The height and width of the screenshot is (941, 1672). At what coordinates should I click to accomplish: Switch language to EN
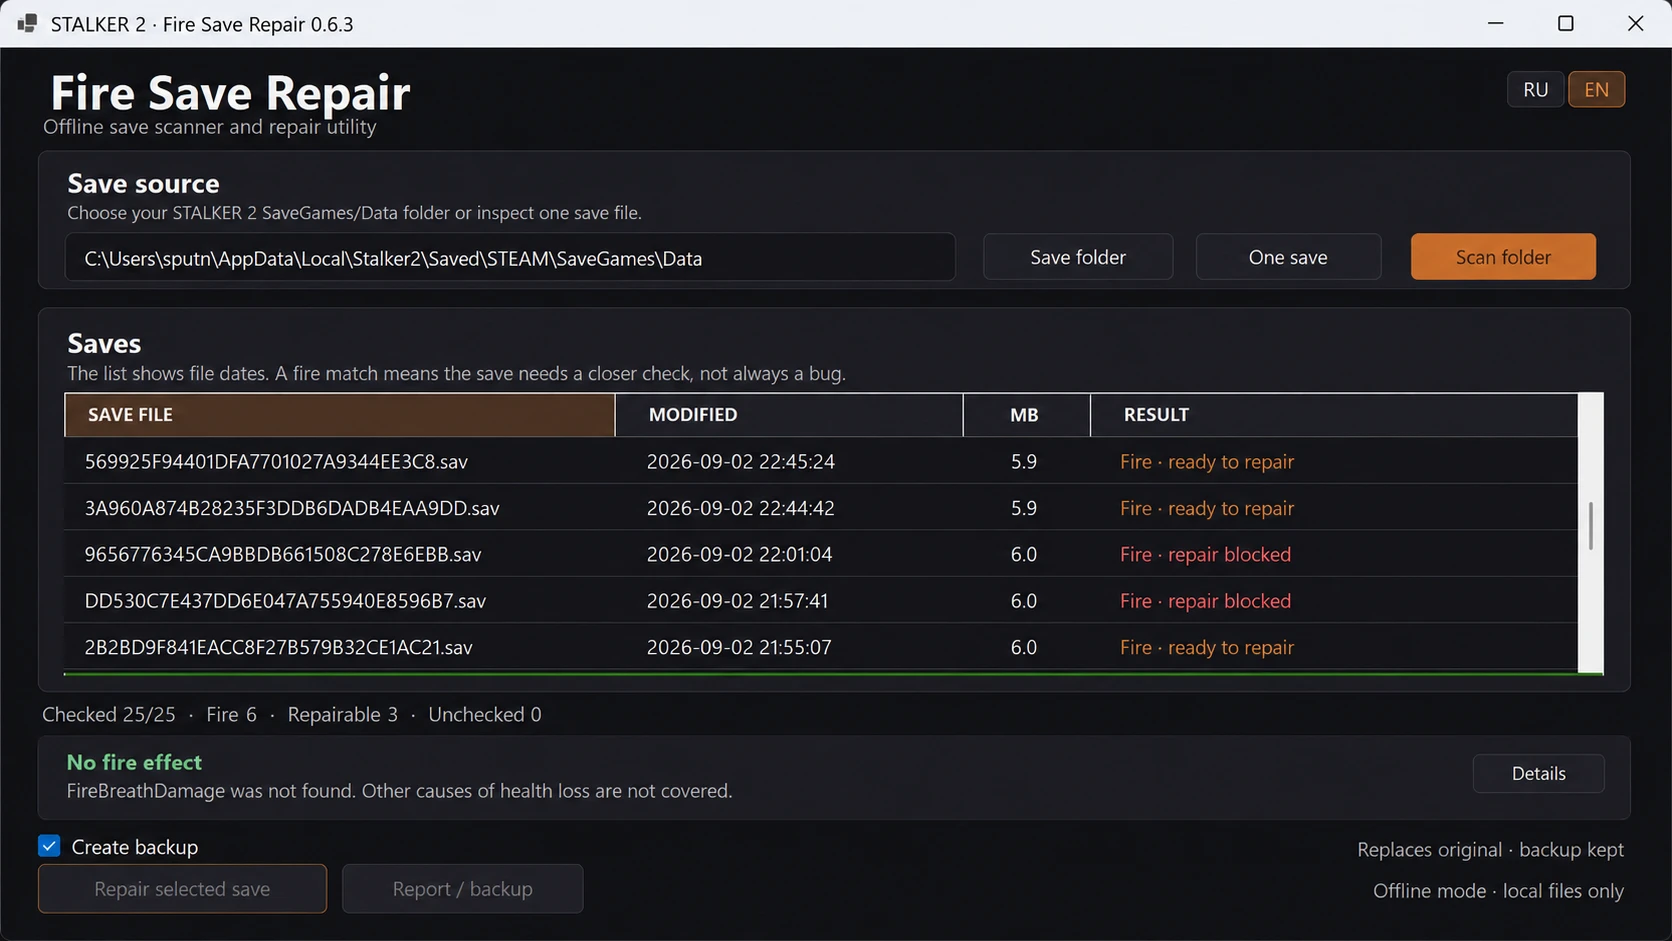tap(1596, 89)
